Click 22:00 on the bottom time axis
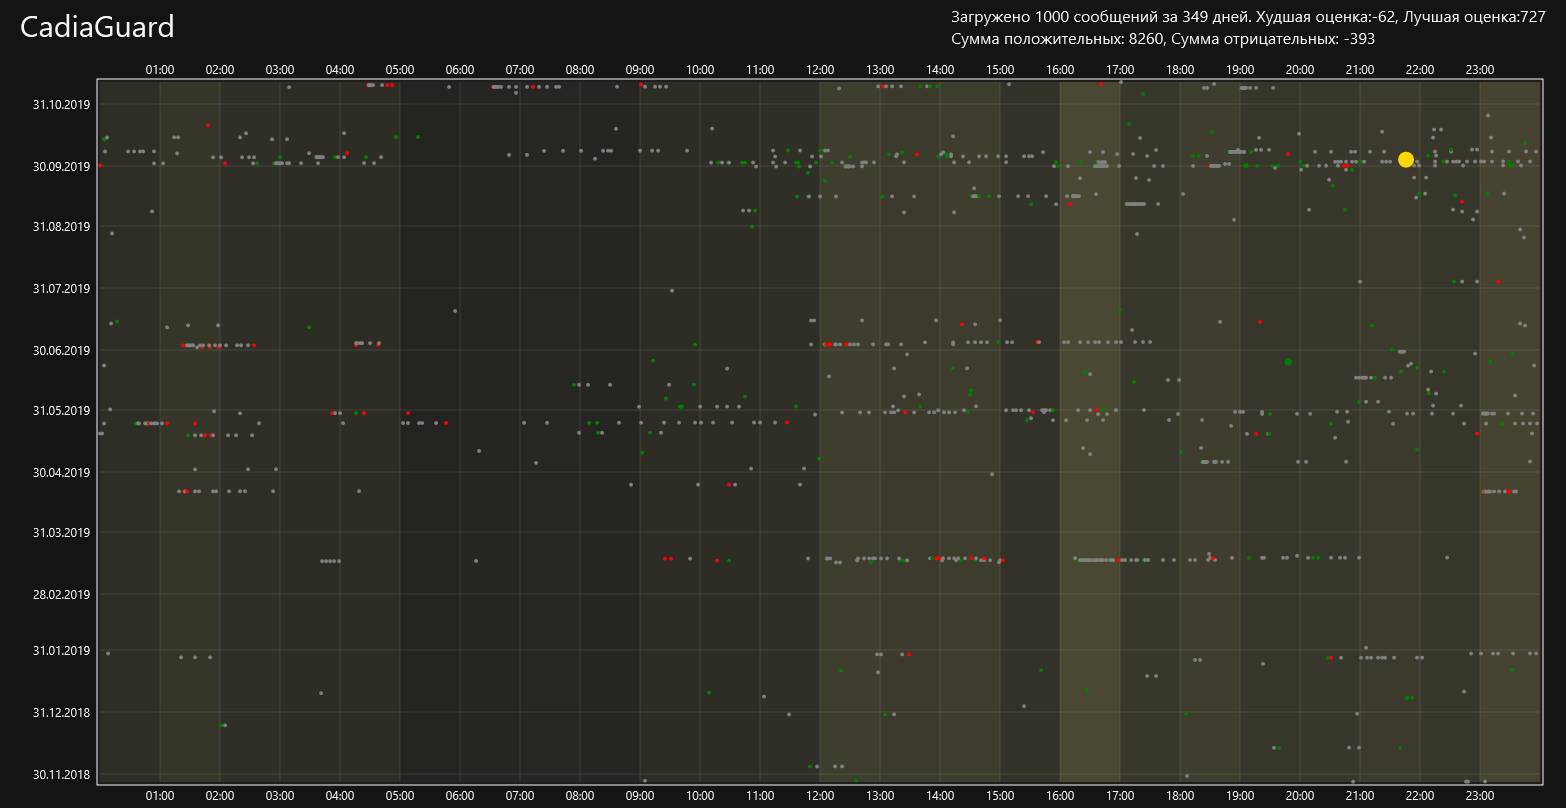This screenshot has height=808, width=1566. point(1420,797)
